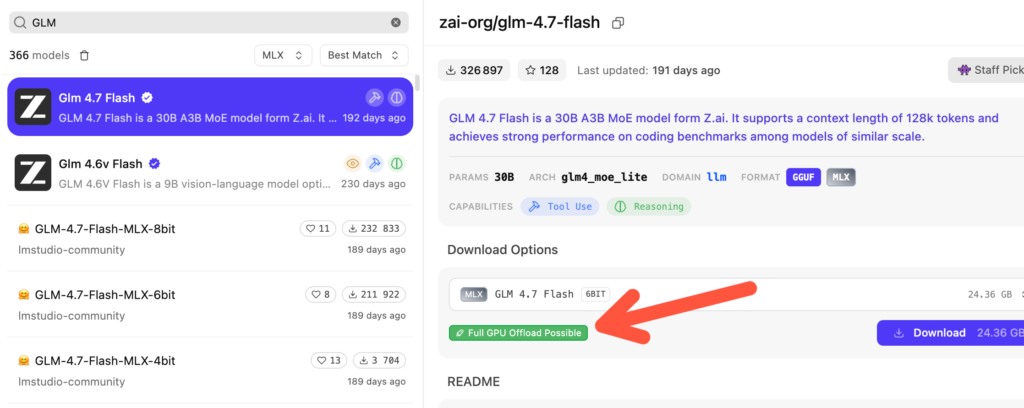Viewport: 1024px width, 408px height.
Task: Click the reasoning icon on Glm 4.7 Flash row
Action: (x=396, y=98)
